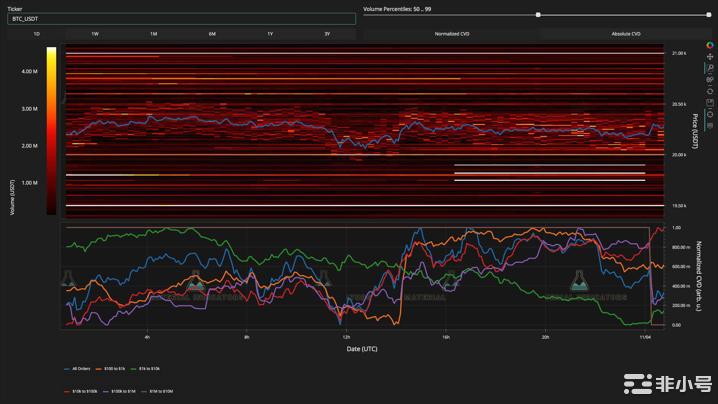Activate the Box Zoom magnifier tool
The height and width of the screenshot is (404, 718).
(x=709, y=68)
